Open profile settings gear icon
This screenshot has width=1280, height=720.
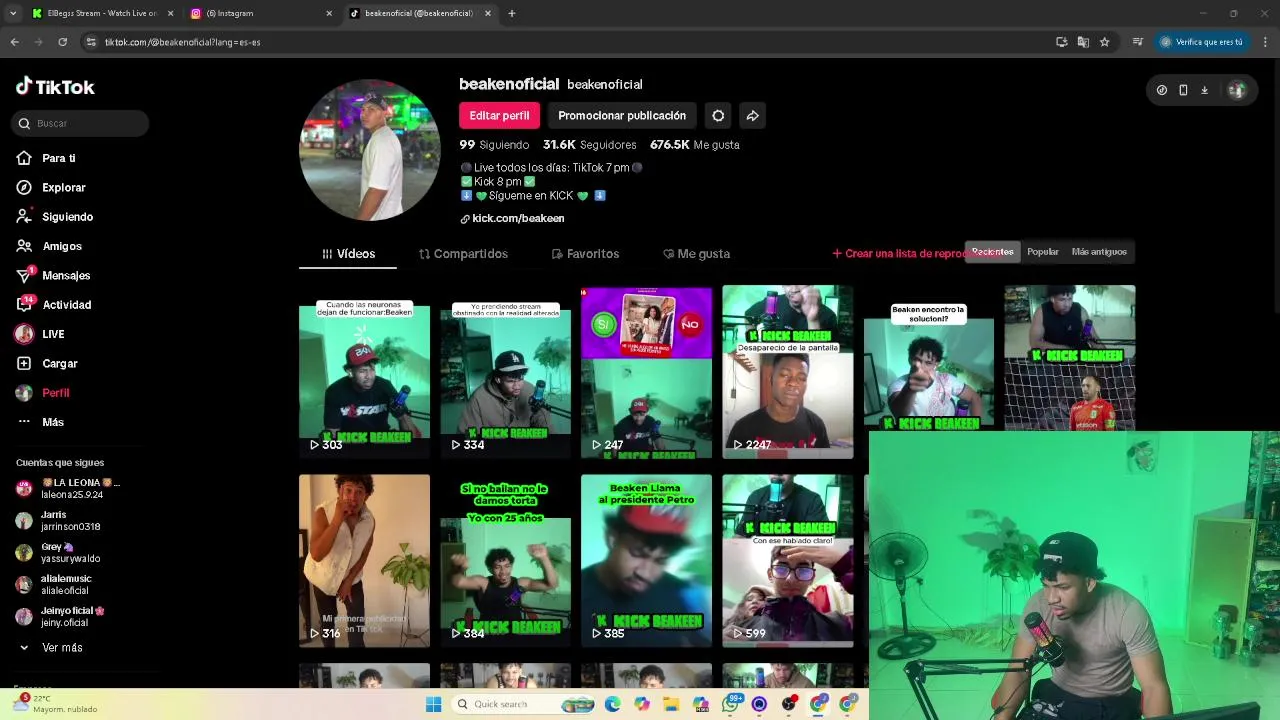(718, 116)
